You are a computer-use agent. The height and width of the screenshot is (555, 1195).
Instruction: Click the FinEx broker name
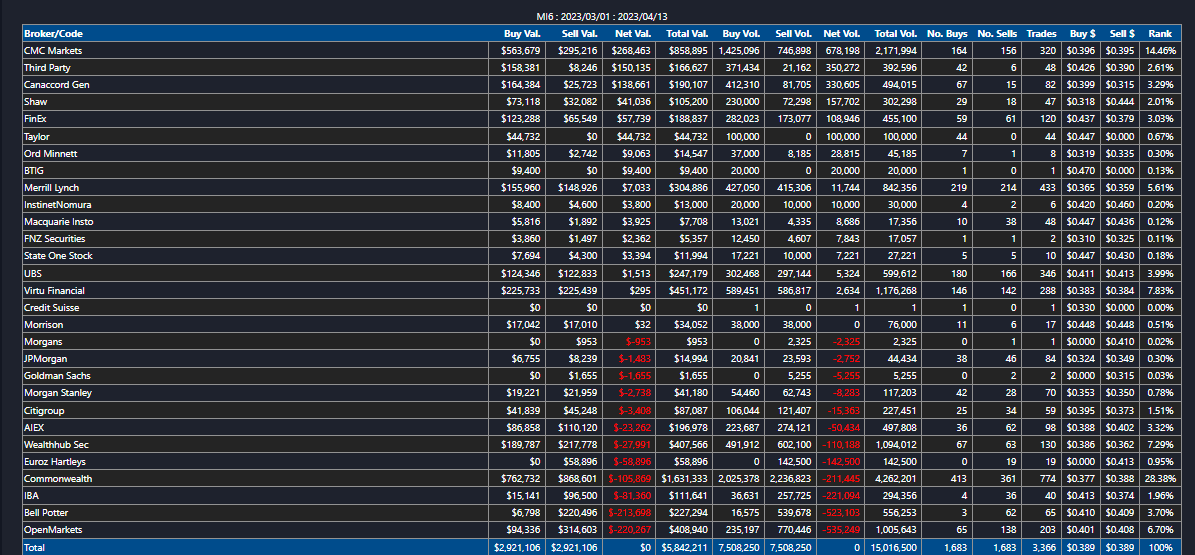[x=35, y=119]
